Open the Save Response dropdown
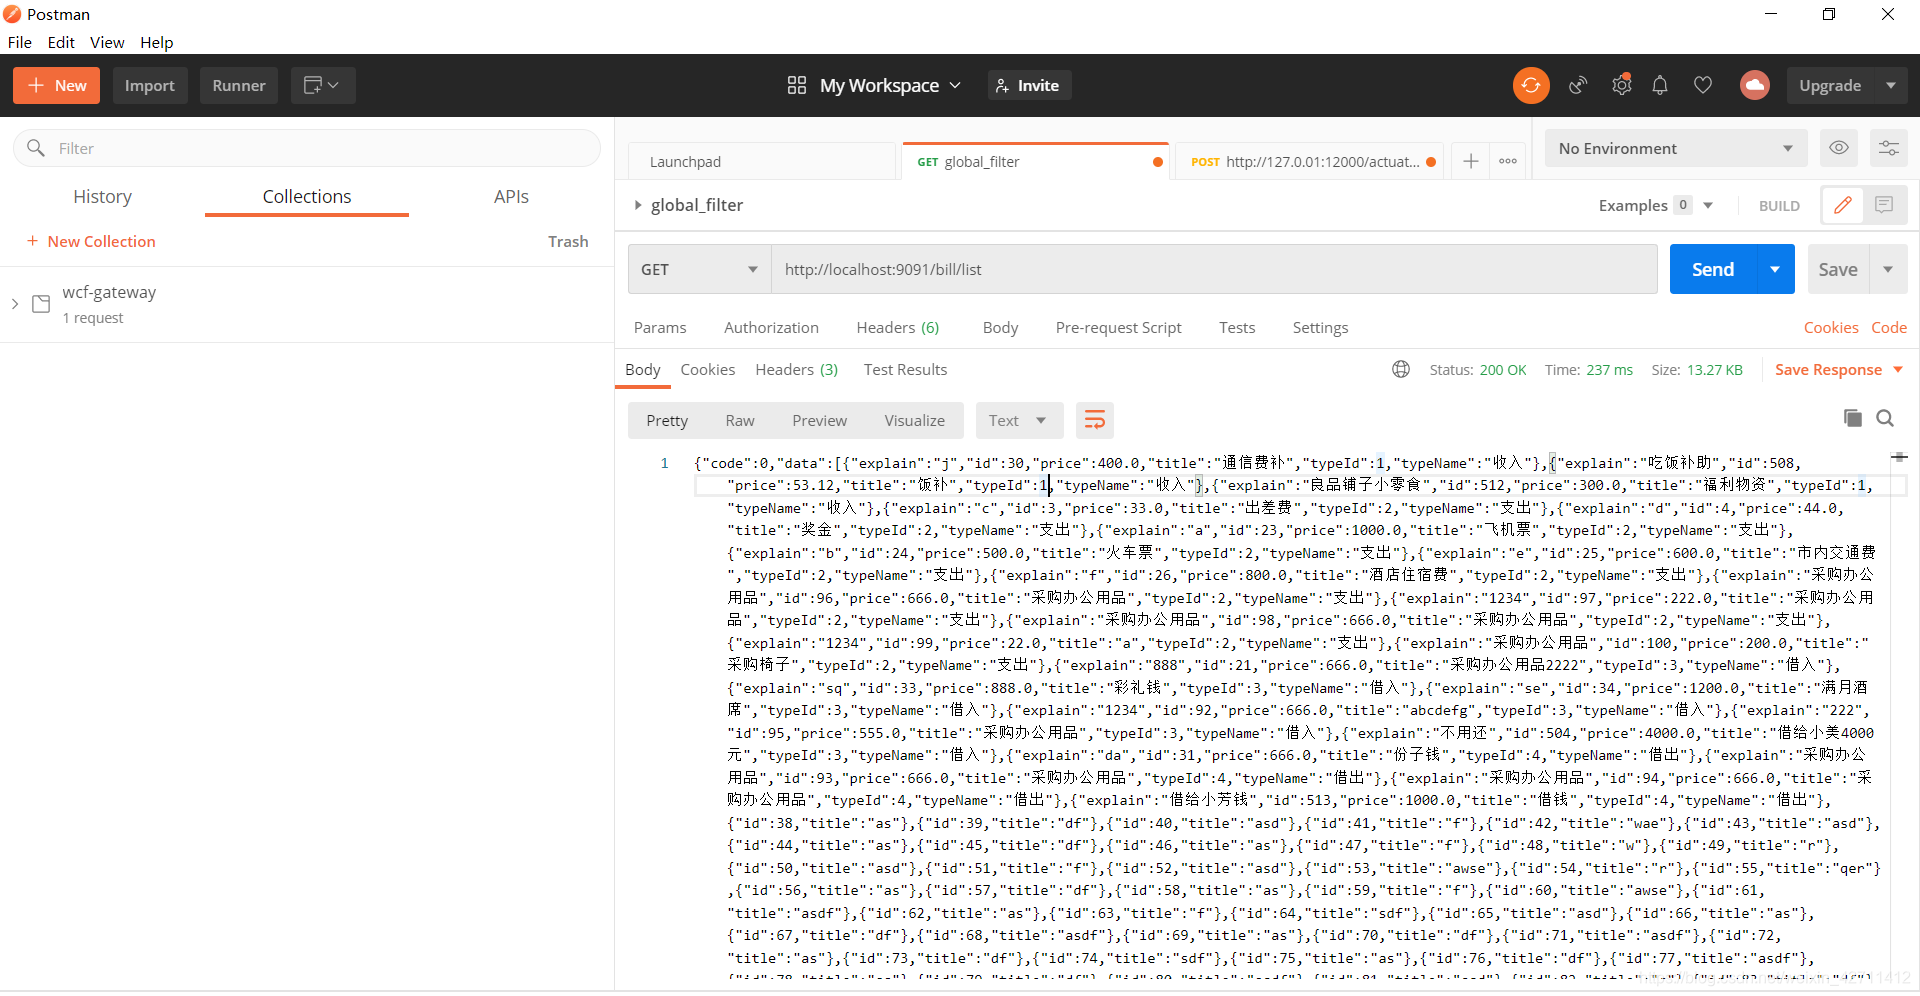Viewport: 1920px width, 996px height. coord(1839,369)
